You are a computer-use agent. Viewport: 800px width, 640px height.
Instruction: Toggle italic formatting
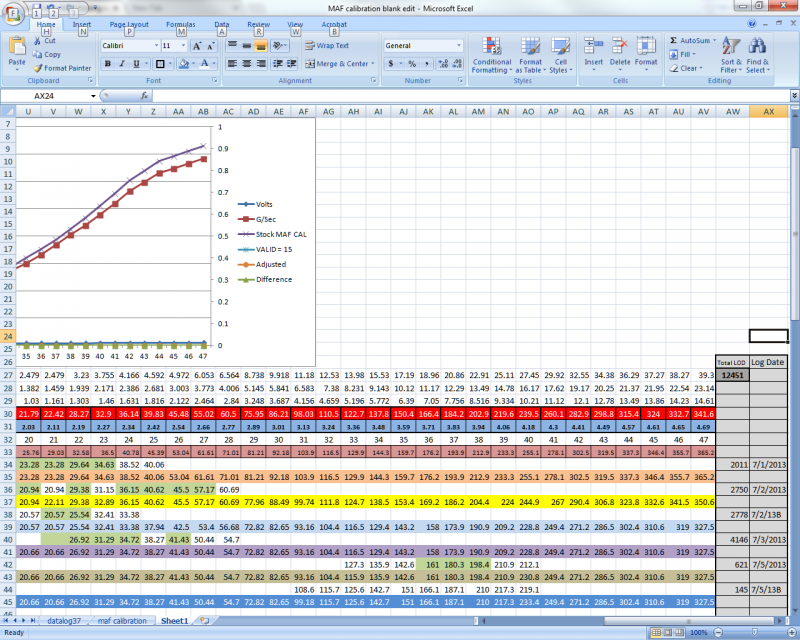(x=122, y=64)
